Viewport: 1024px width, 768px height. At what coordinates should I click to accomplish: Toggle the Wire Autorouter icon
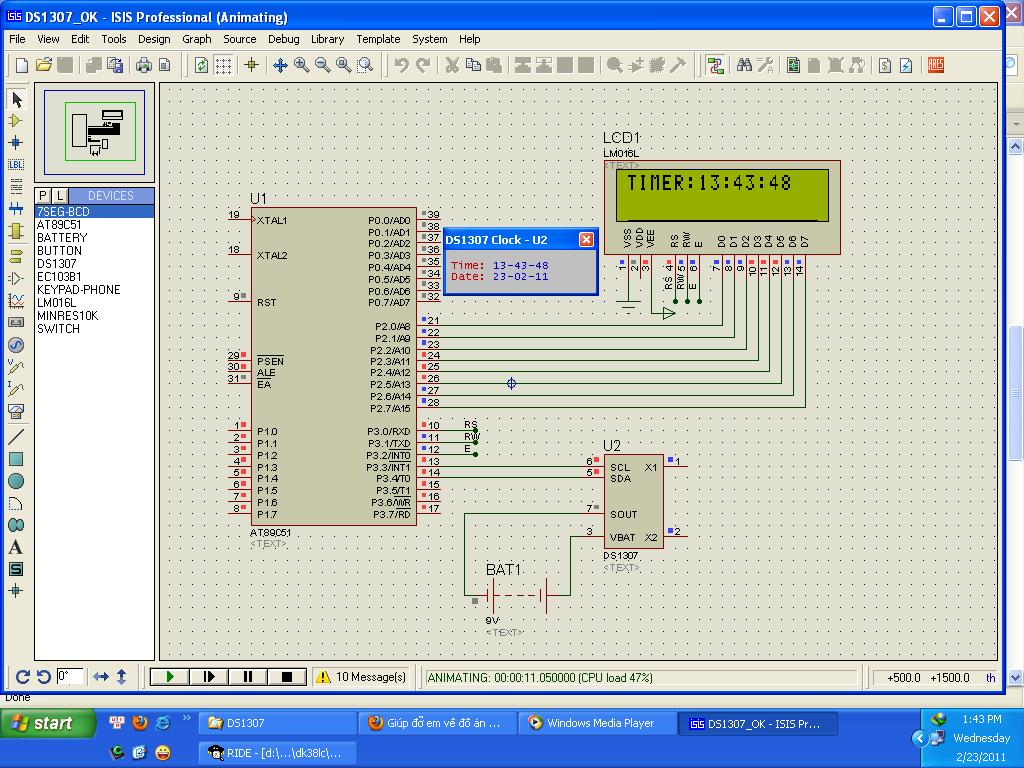click(x=715, y=65)
